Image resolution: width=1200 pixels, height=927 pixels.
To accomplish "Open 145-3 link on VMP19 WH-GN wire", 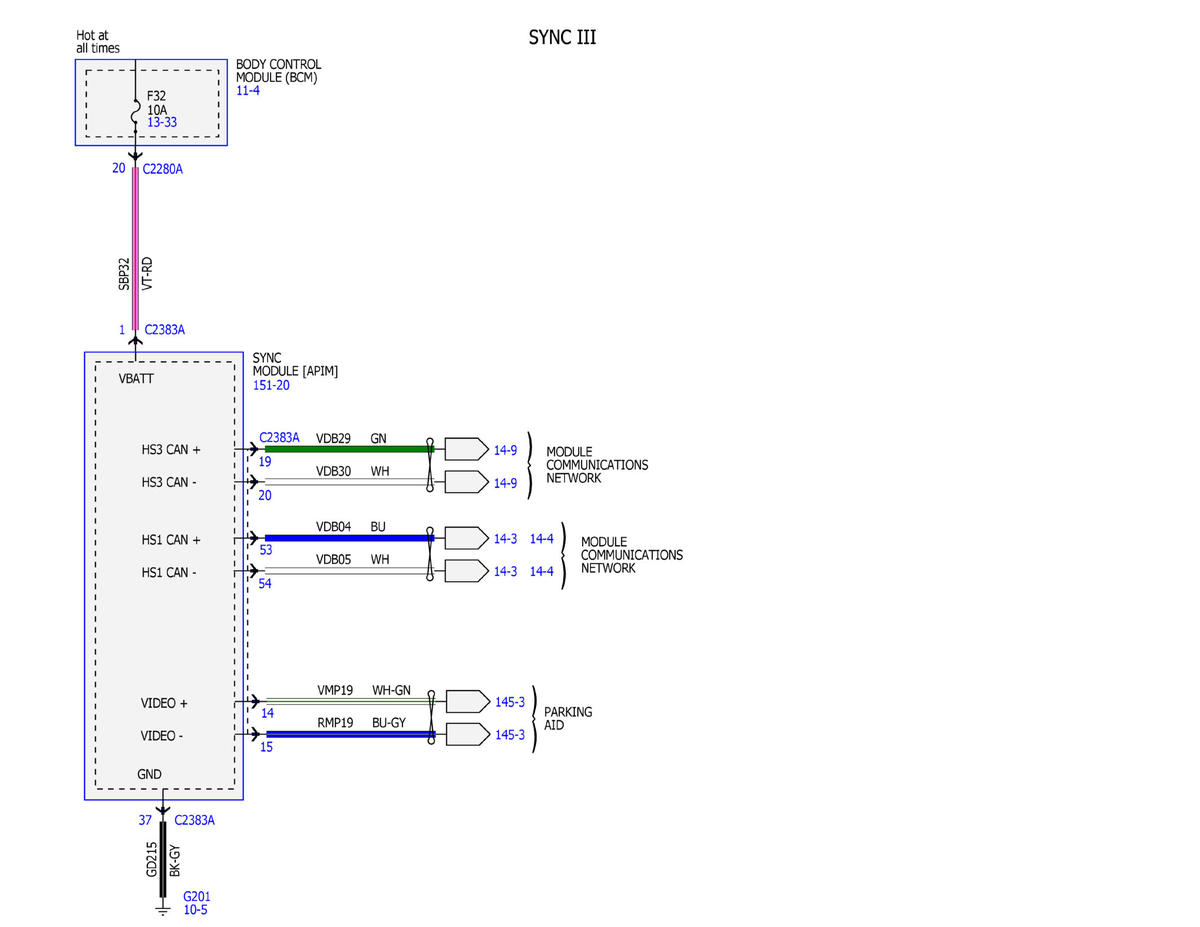I will coord(509,702).
